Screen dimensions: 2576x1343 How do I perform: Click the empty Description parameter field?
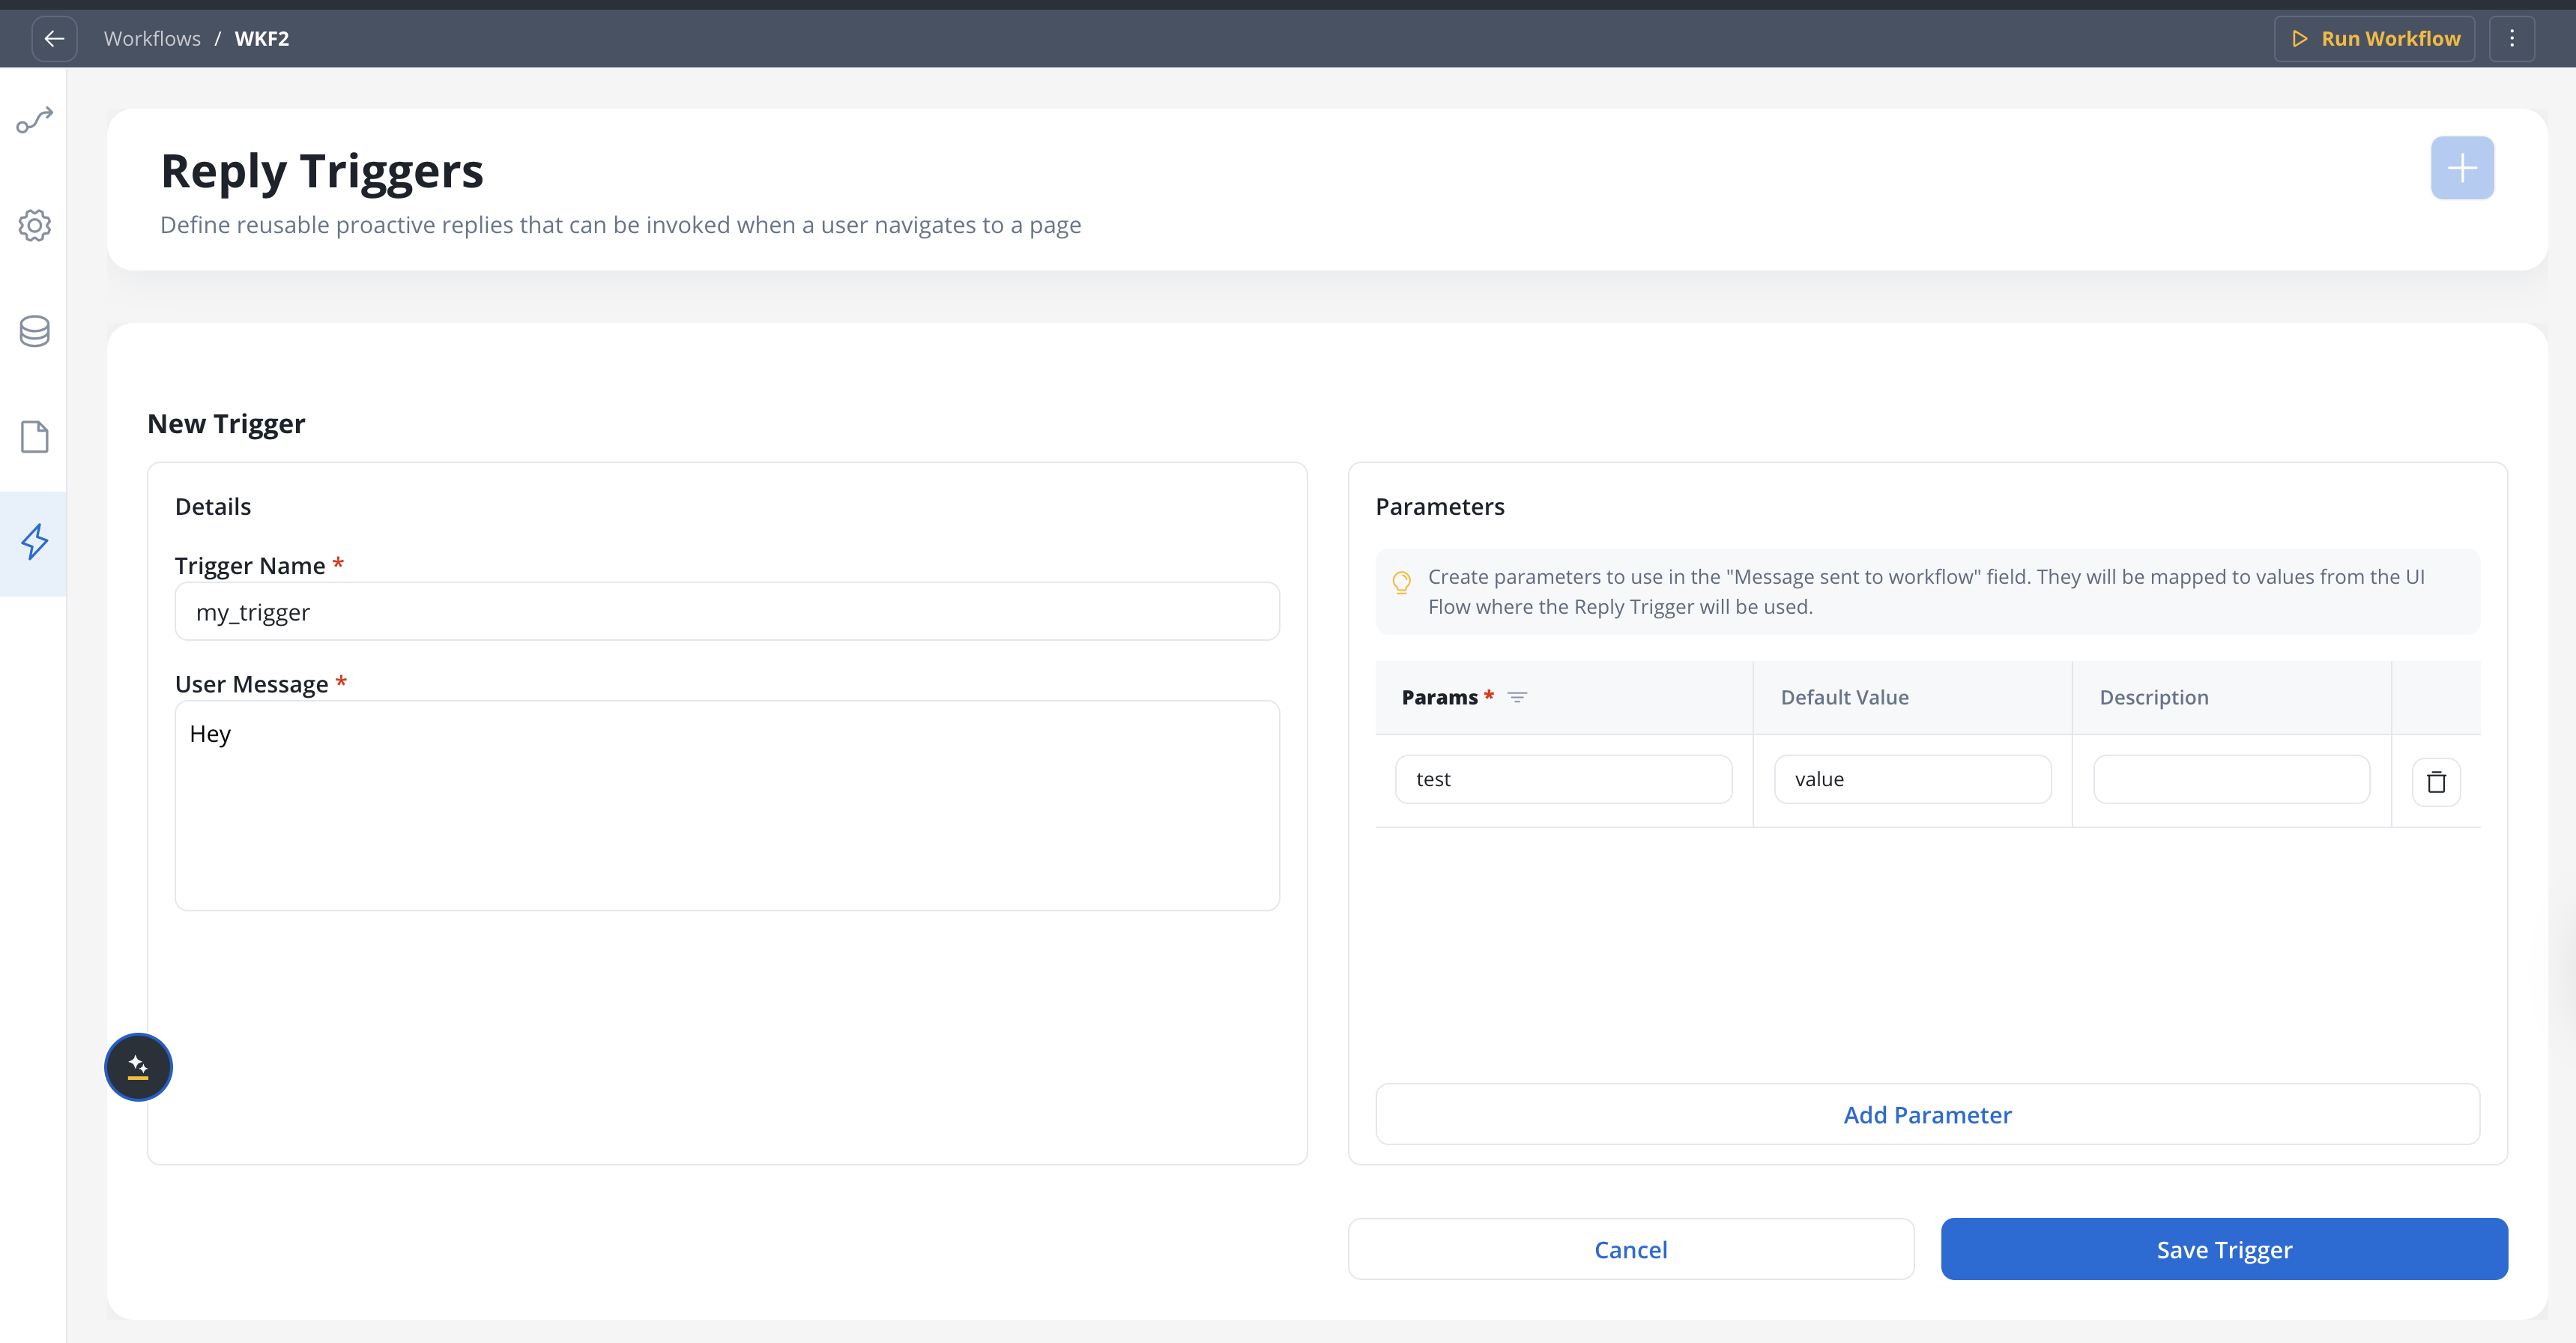(2230, 779)
